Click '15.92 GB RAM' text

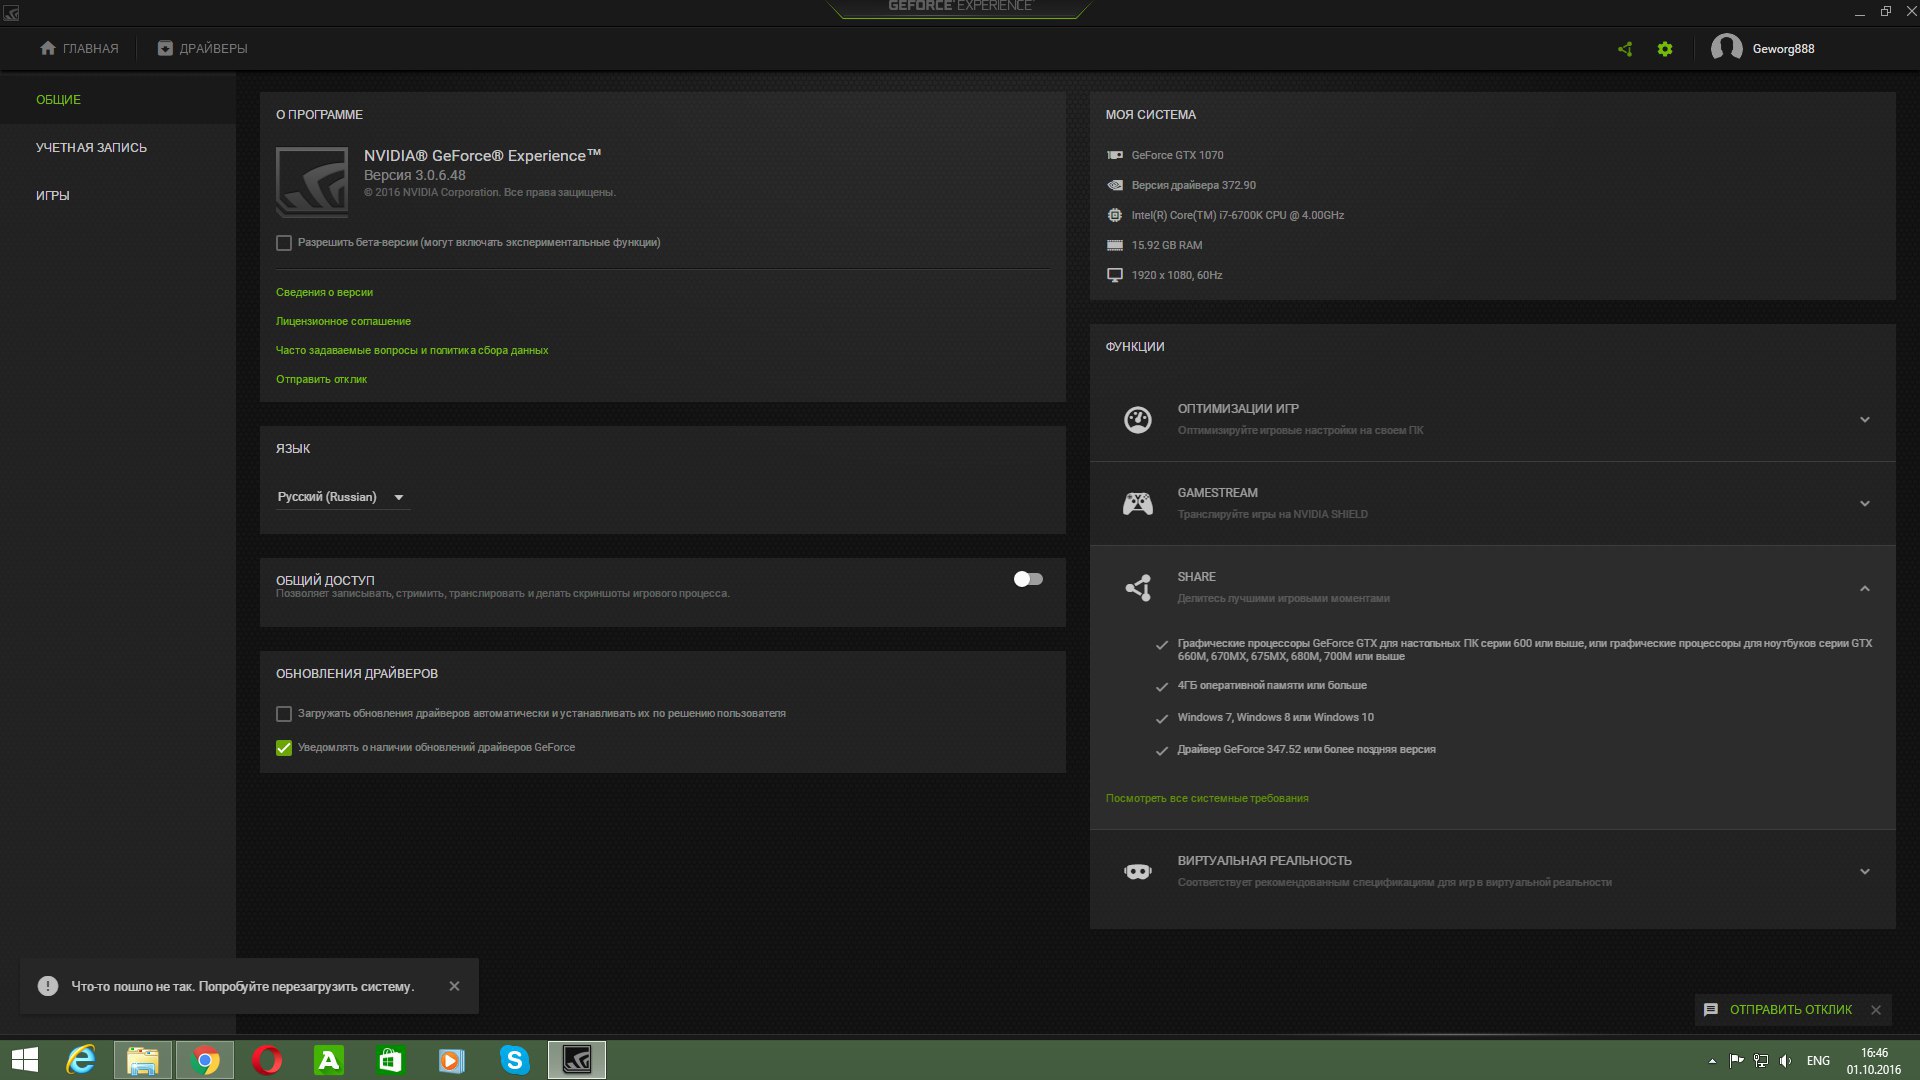[x=1166, y=245]
